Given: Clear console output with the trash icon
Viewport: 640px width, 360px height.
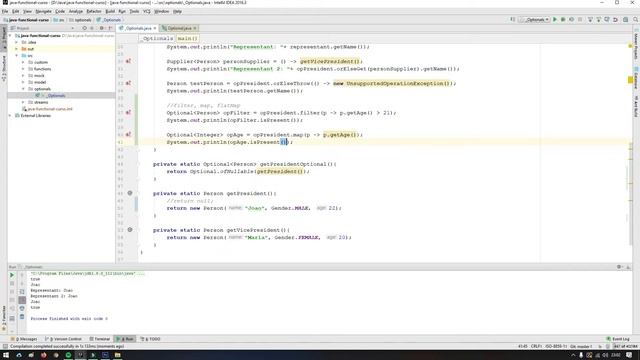Looking at the screenshot, I should (x=22, y=317).
